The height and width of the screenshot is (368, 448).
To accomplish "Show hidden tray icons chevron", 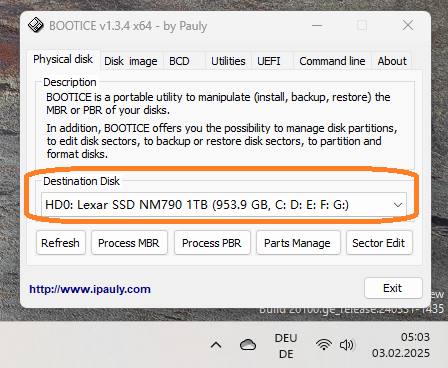I will tap(216, 345).
